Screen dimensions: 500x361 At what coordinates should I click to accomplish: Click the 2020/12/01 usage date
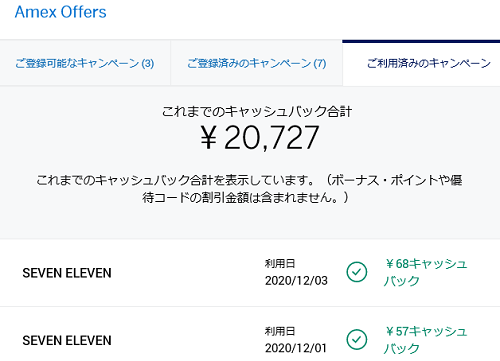296,348
